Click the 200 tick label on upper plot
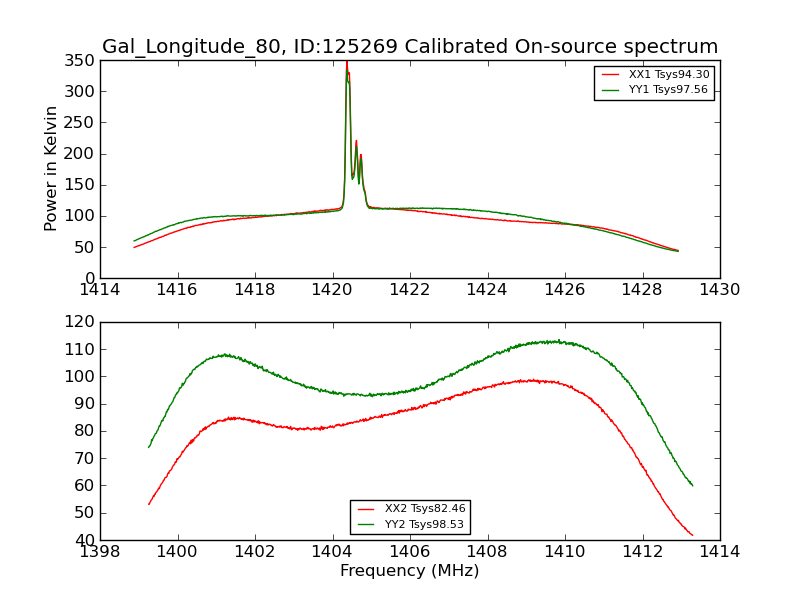Screen dimensions: 800x600 tap(80, 154)
